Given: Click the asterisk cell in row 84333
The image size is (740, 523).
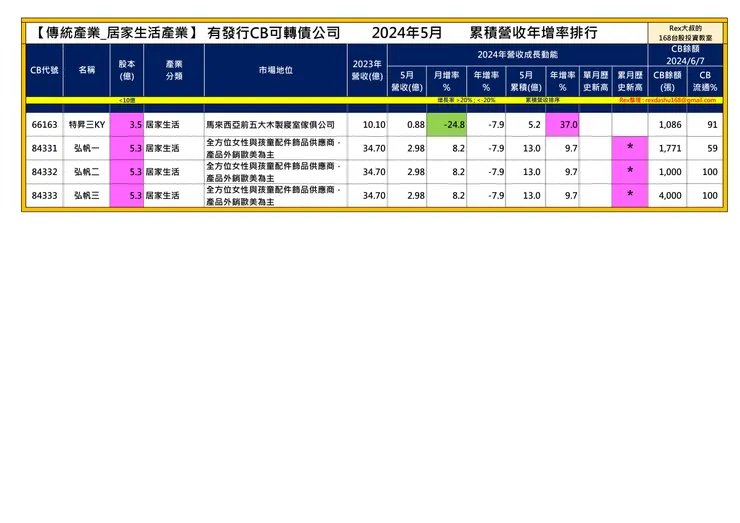Looking at the screenshot, I should click(x=630, y=195).
